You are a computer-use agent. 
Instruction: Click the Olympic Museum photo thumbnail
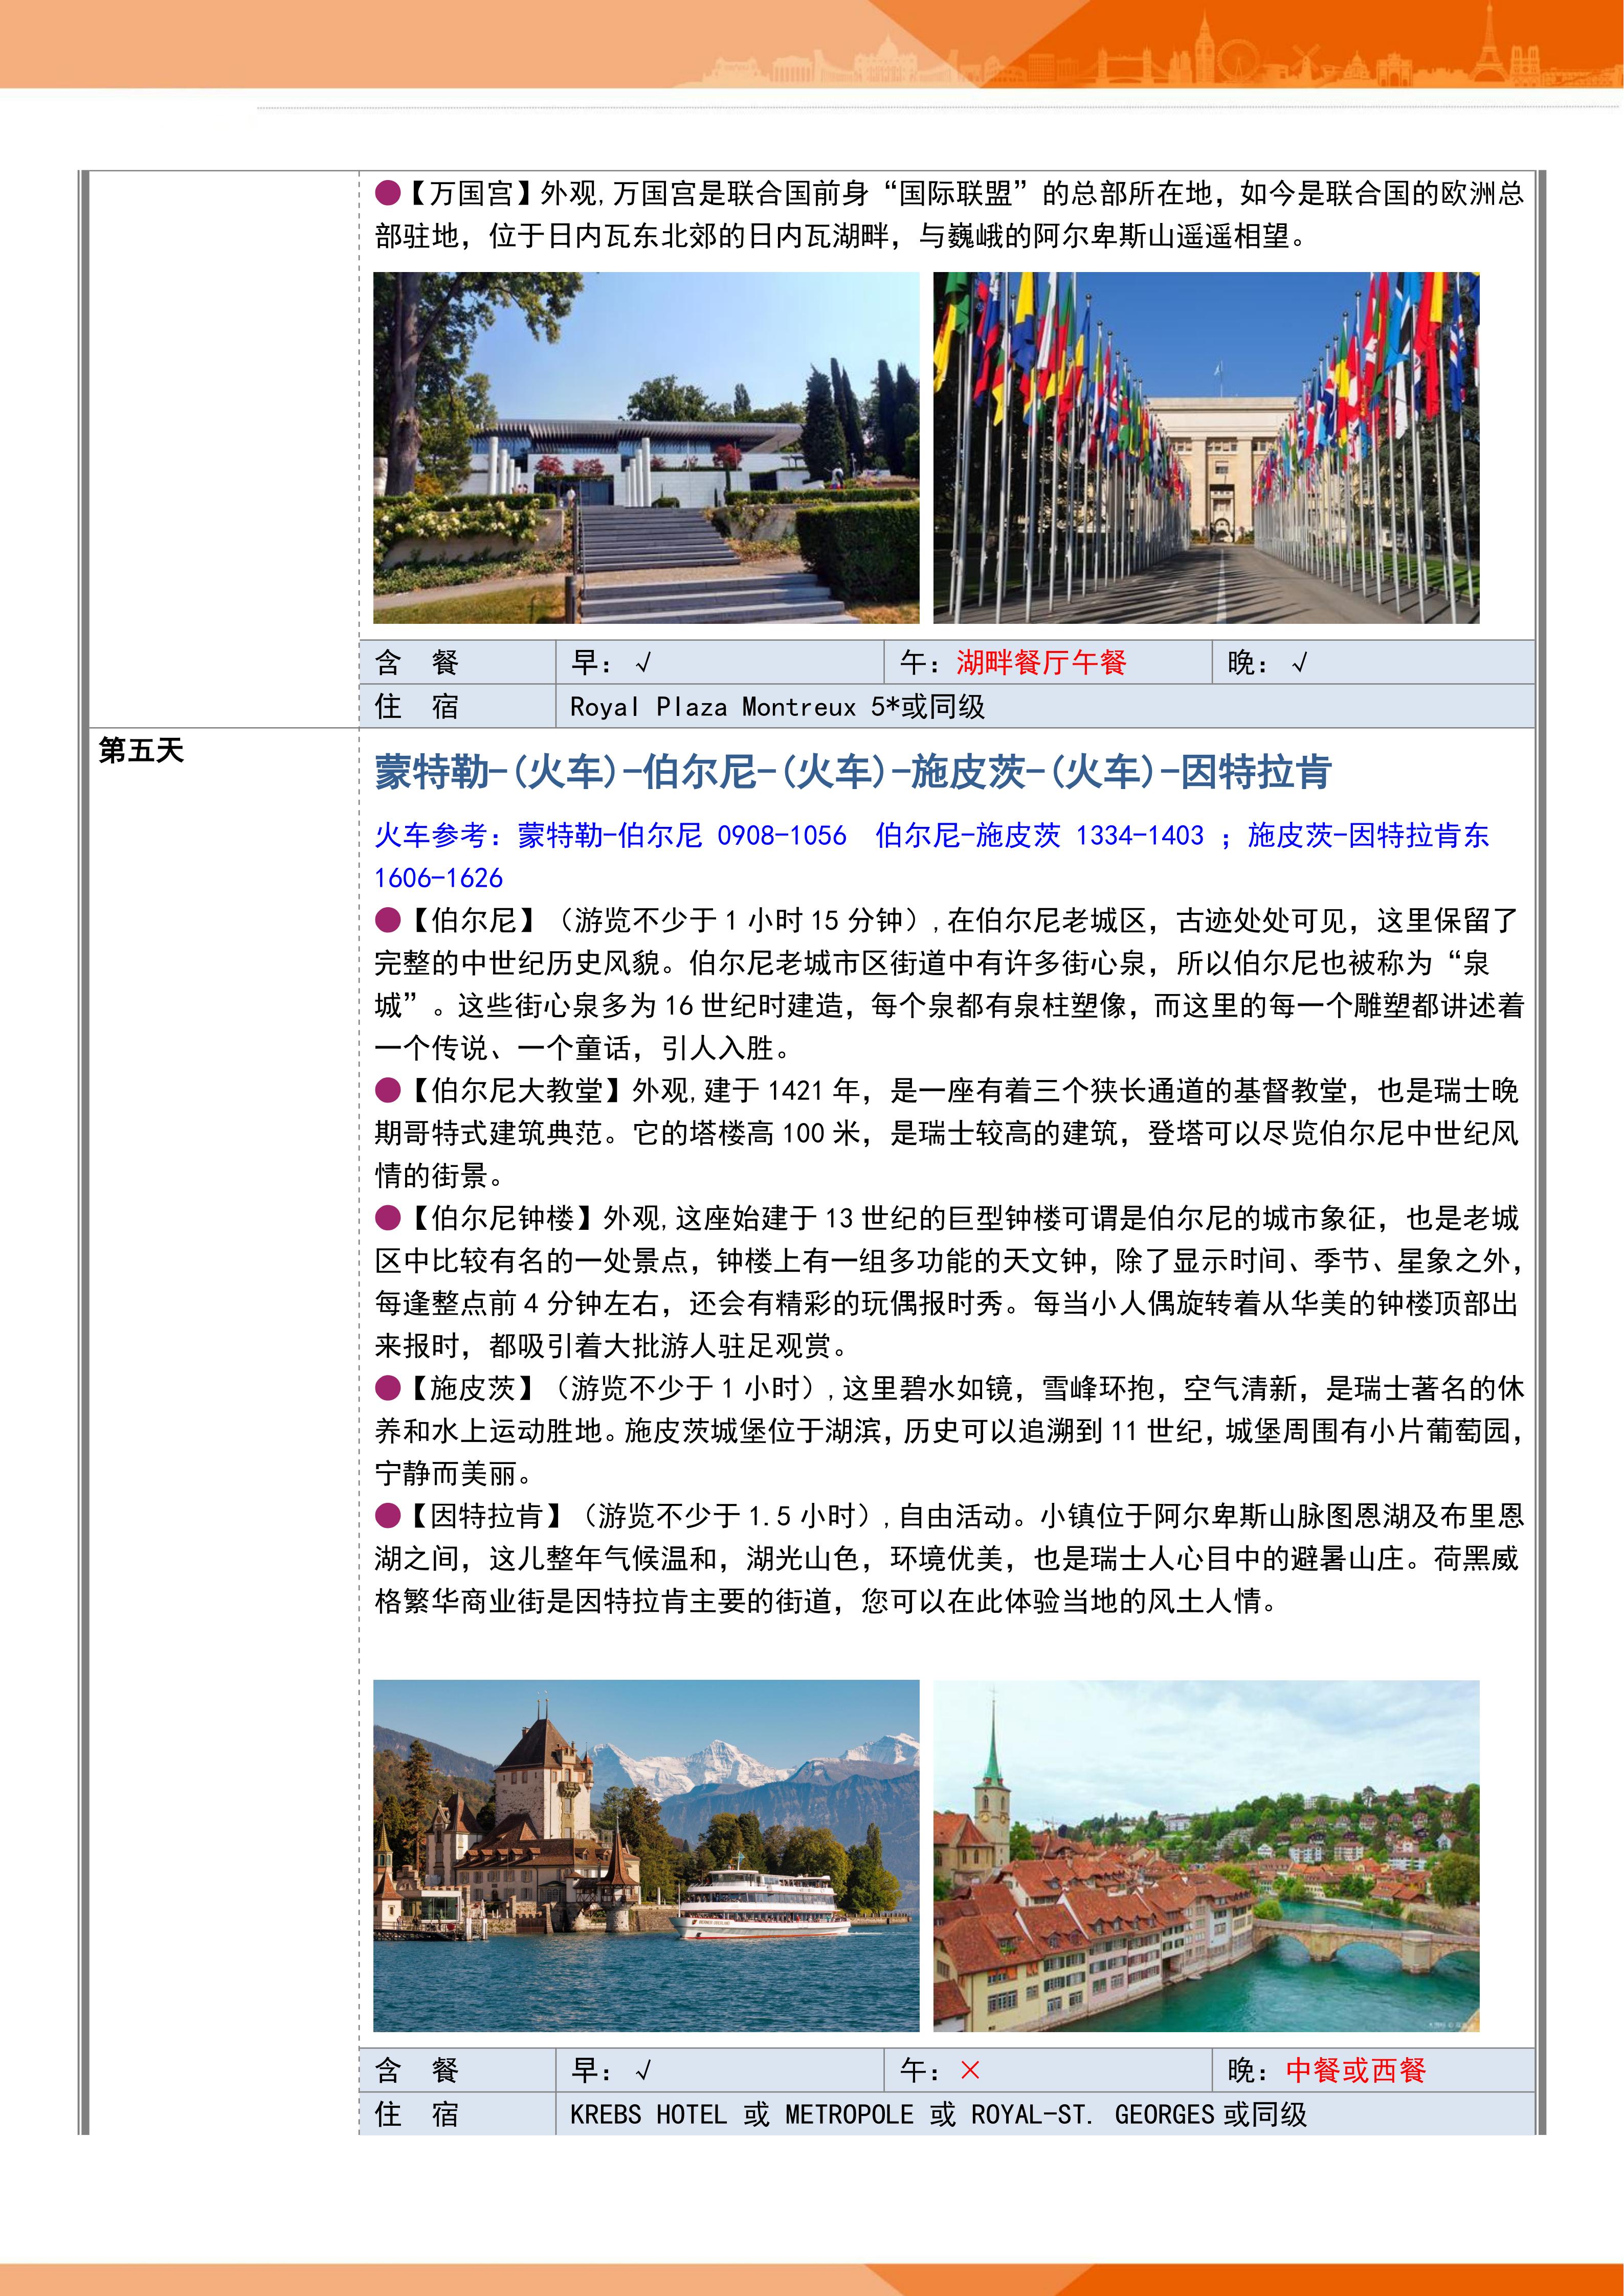646,447
